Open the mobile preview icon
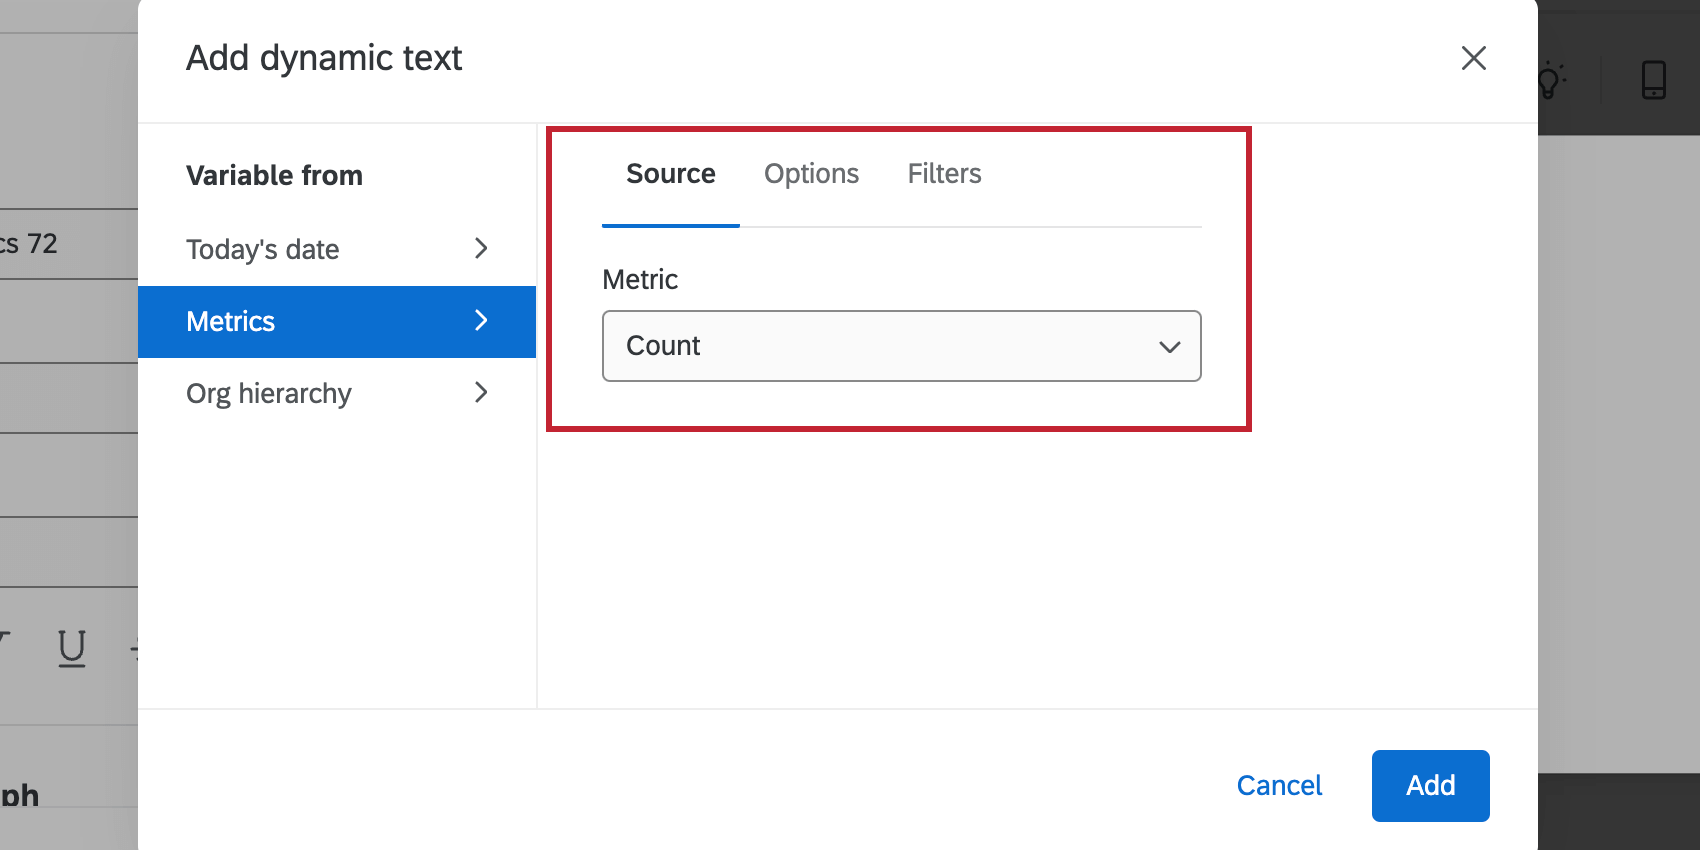The image size is (1700, 850). click(x=1654, y=80)
